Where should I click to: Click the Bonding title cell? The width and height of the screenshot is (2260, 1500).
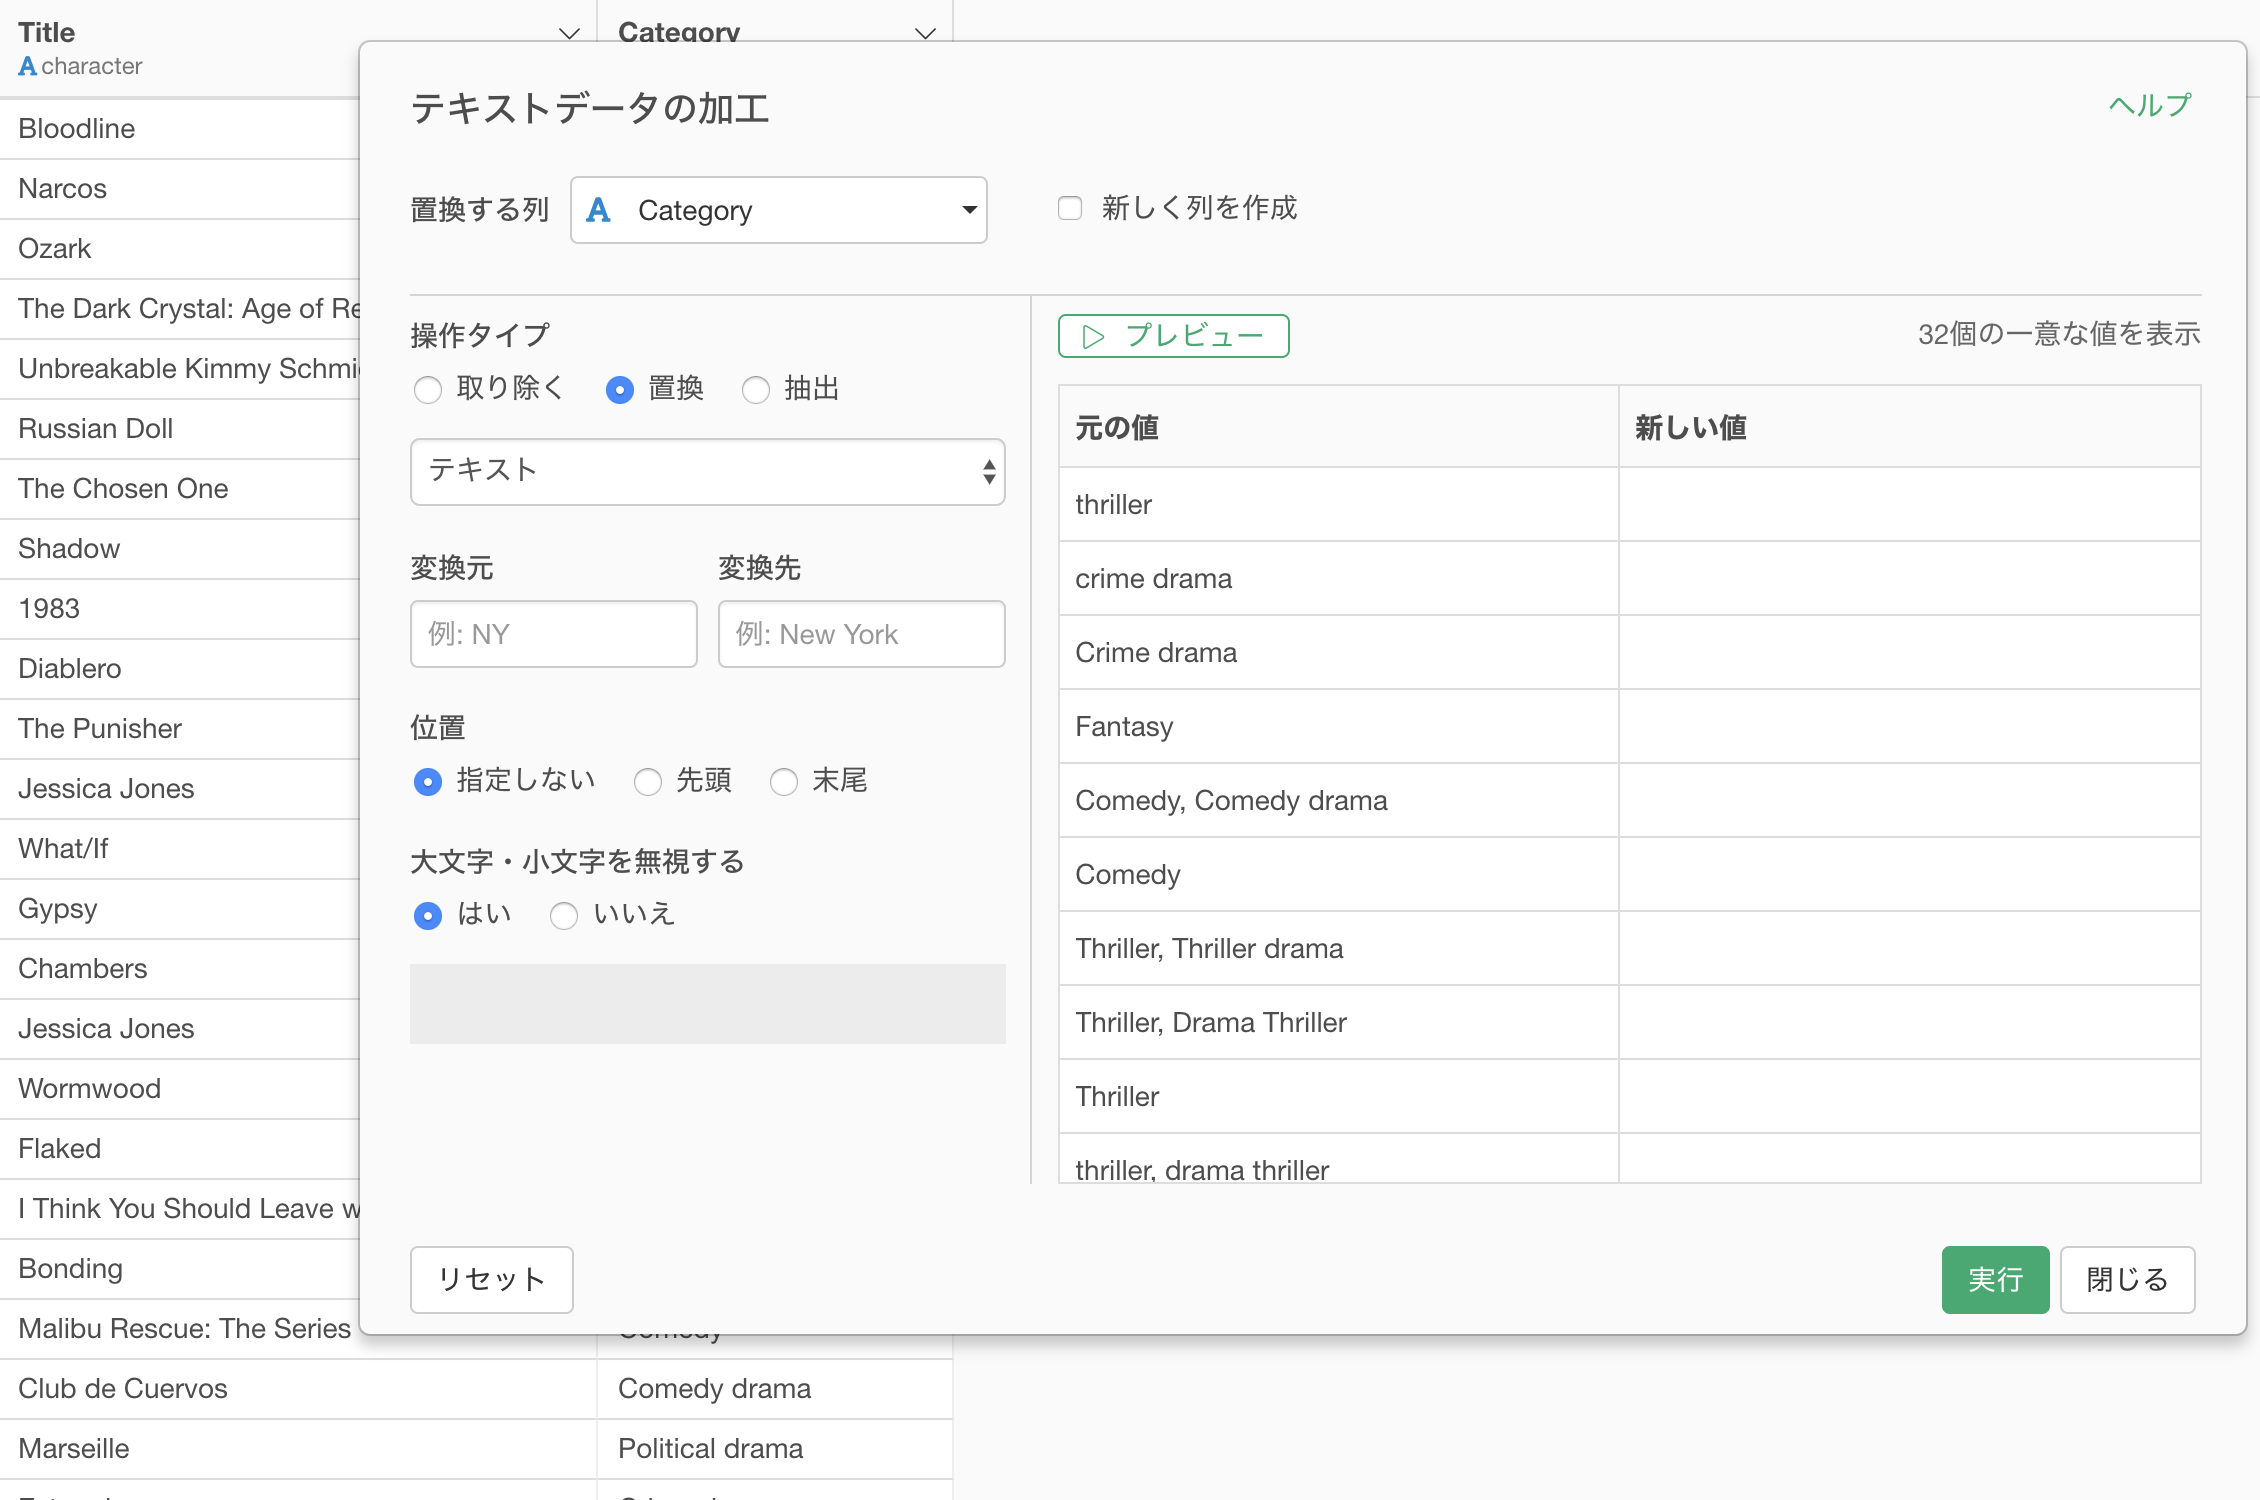point(180,1269)
